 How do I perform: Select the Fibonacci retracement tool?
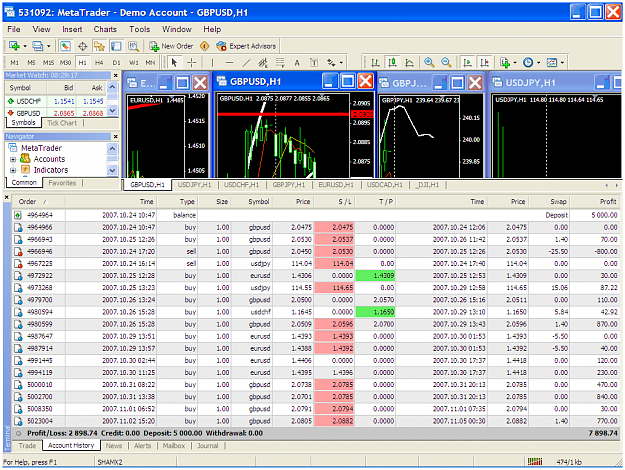coord(280,63)
